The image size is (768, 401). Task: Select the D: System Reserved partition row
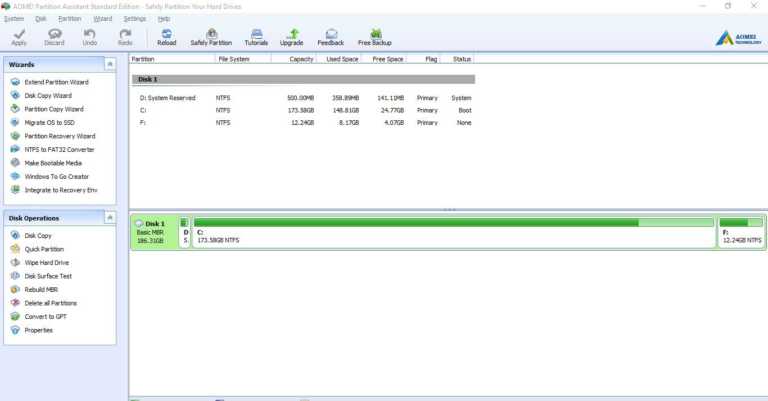303,98
